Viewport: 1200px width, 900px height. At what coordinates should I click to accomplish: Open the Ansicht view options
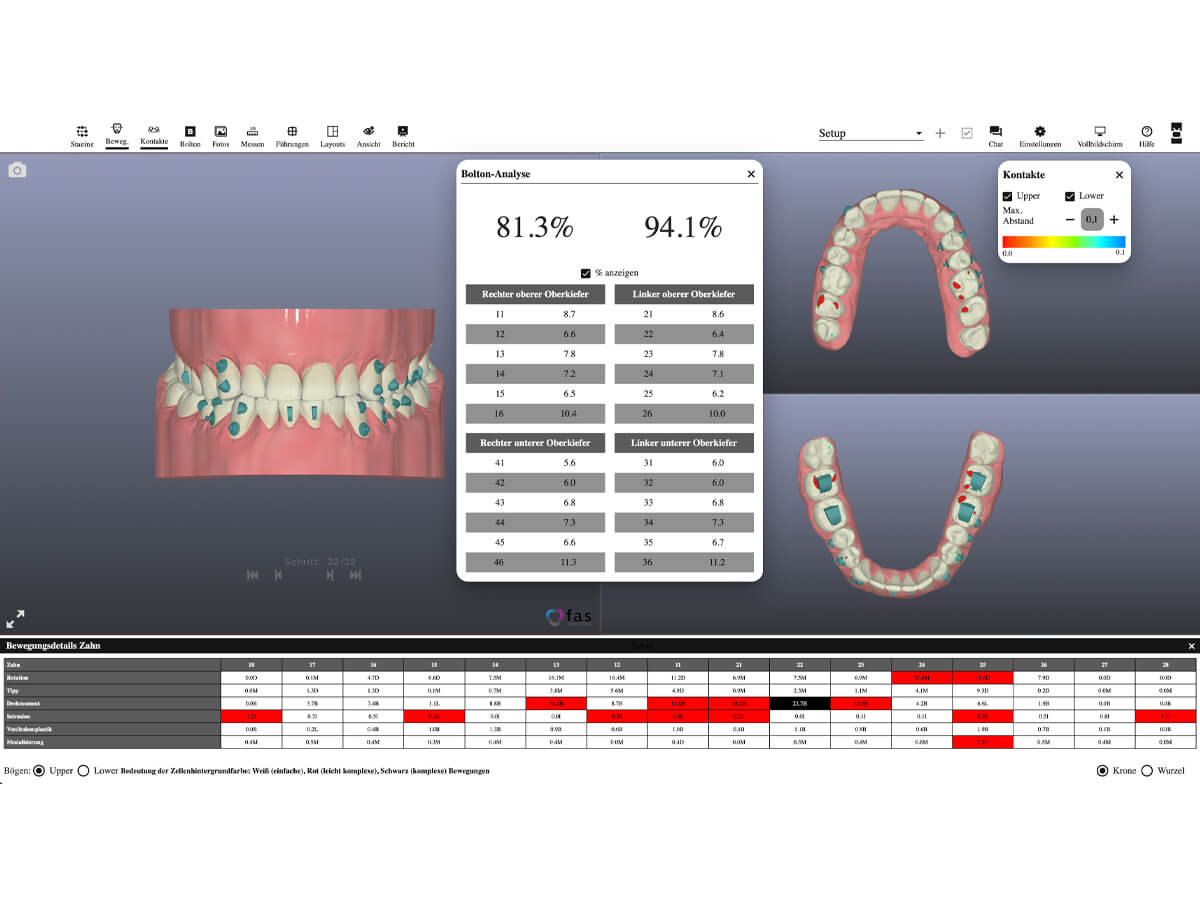click(368, 136)
